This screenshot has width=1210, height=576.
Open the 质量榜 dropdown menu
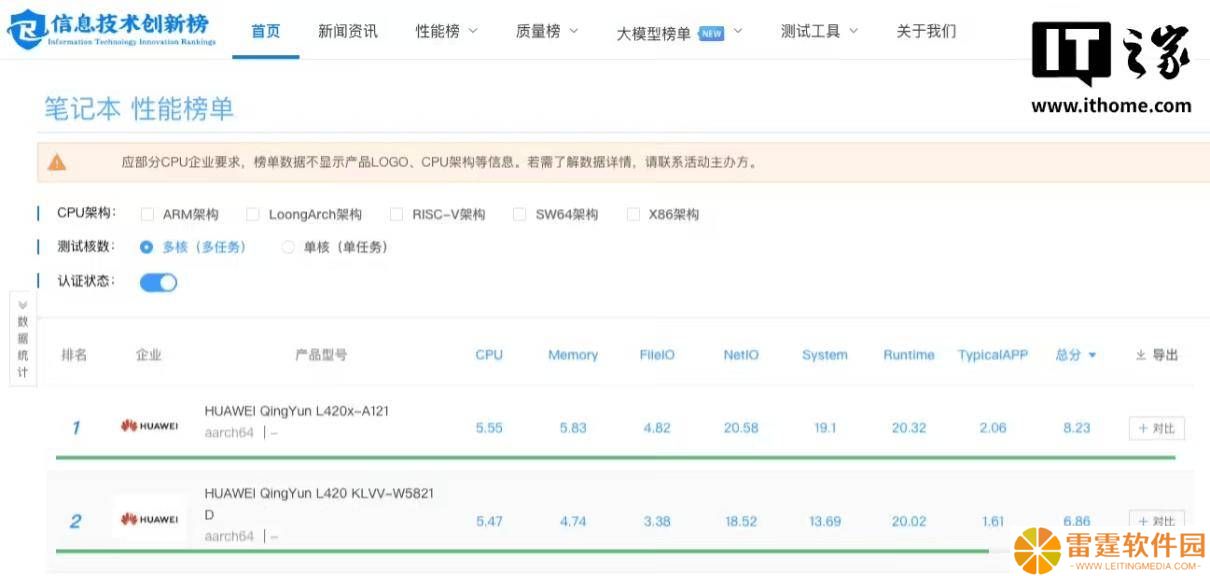click(547, 31)
